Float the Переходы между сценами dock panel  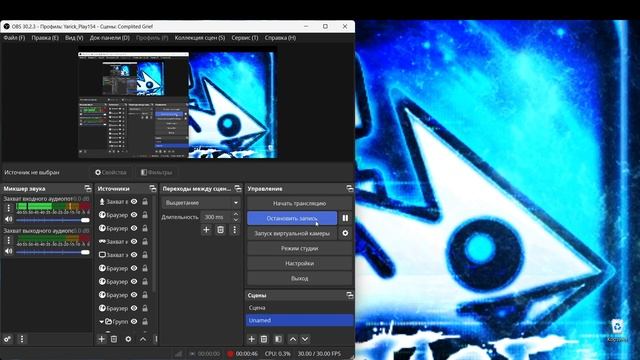point(238,189)
